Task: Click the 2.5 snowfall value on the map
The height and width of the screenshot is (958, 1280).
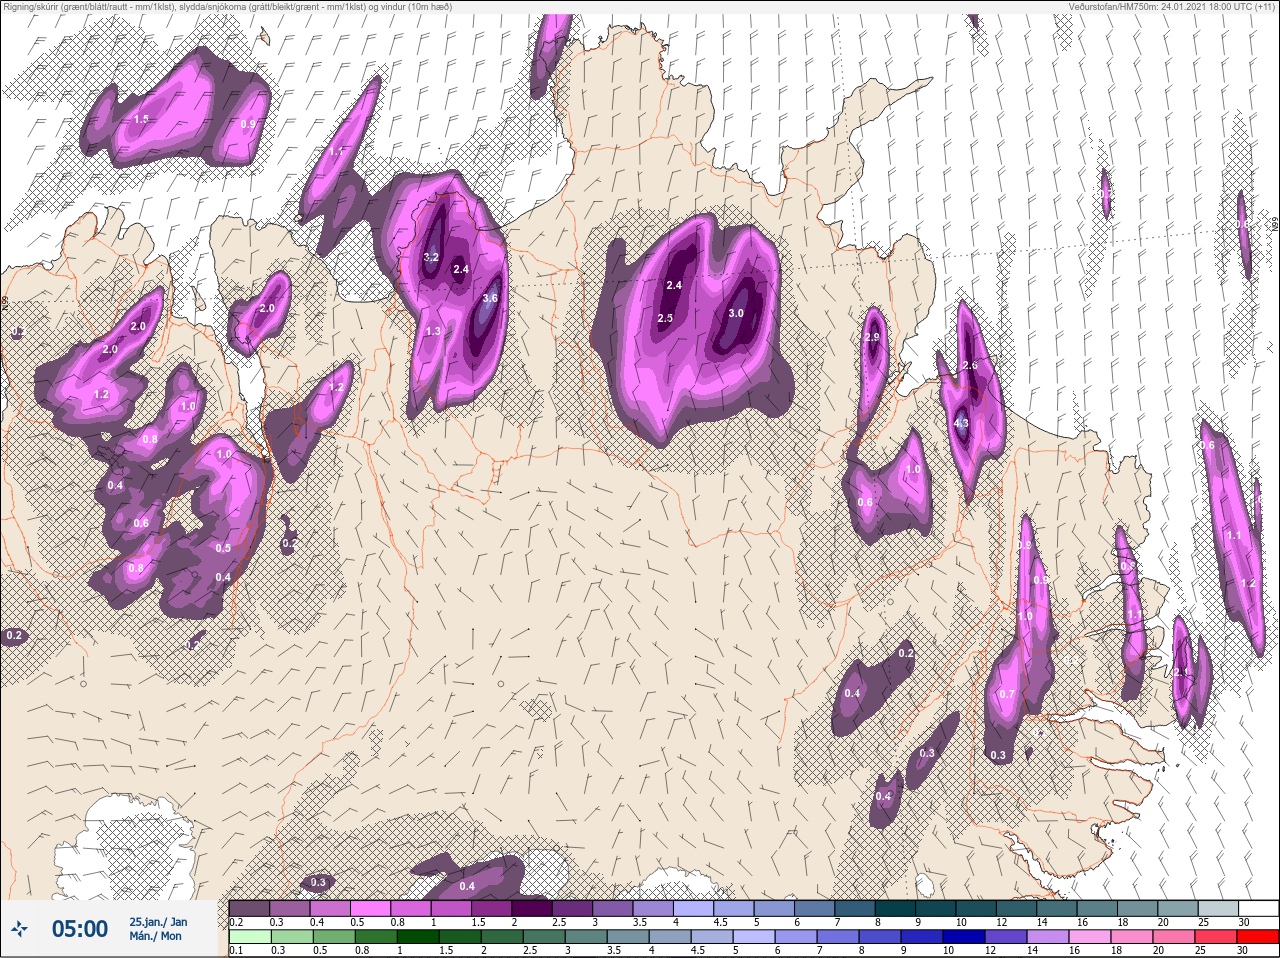Action: click(665, 318)
